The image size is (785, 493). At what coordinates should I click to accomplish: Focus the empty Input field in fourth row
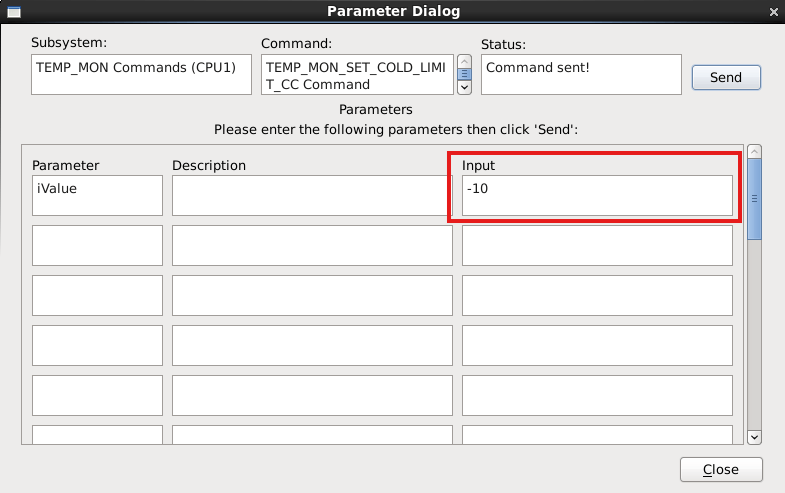point(597,345)
